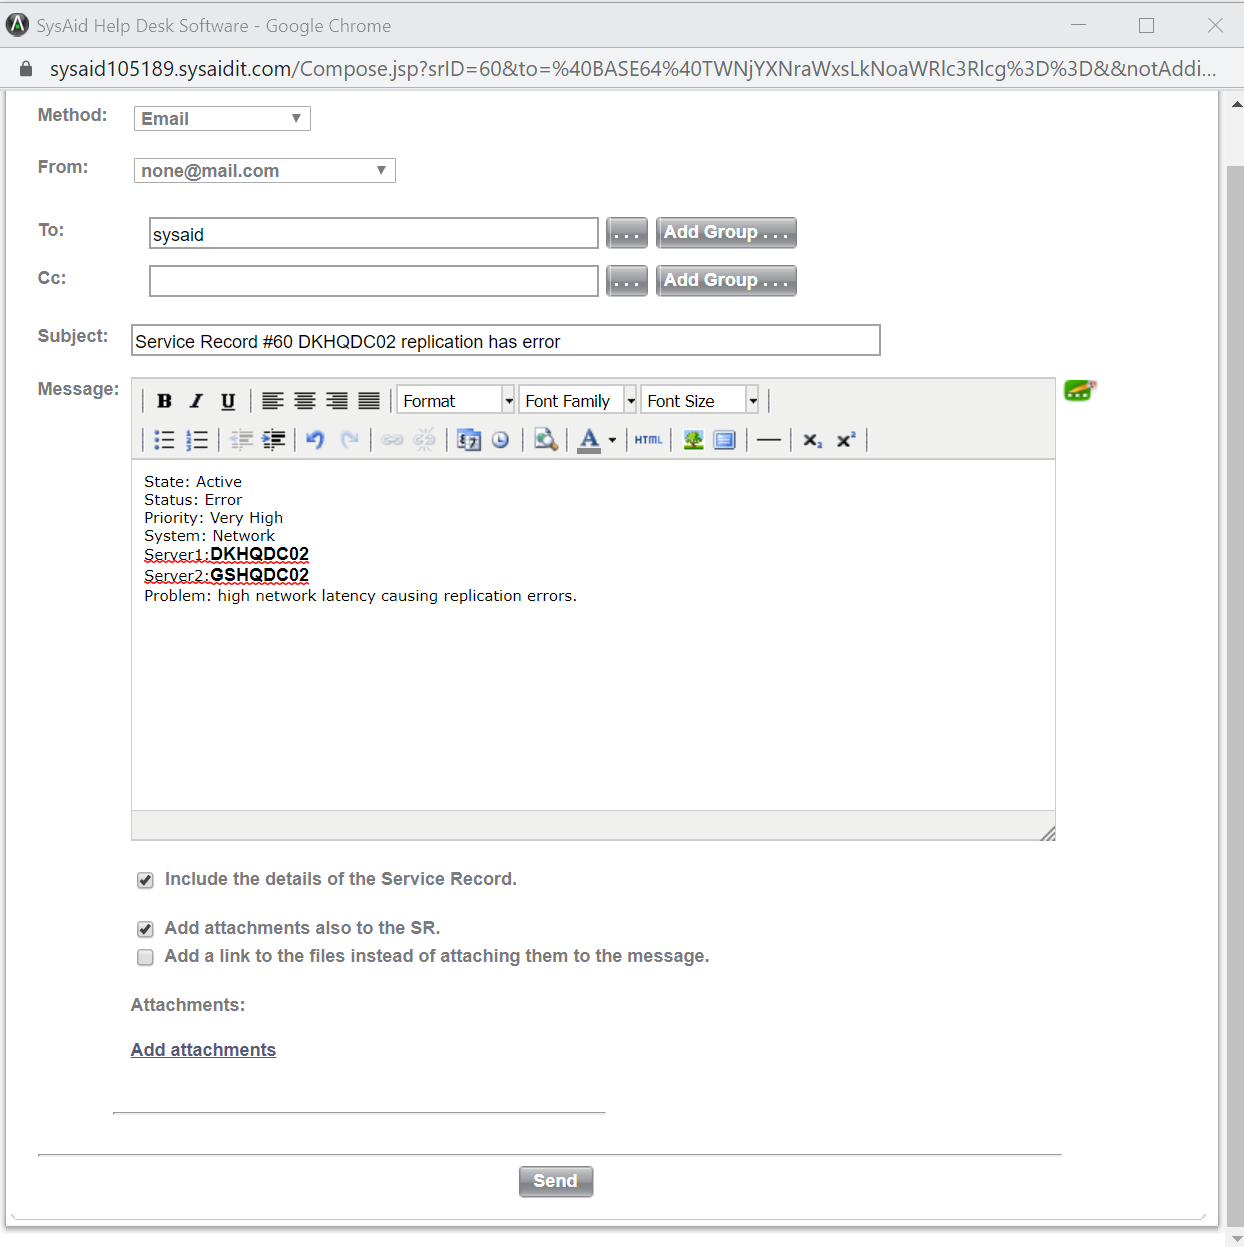Image resolution: width=1244 pixels, height=1247 pixels.
Task: Toggle underline formatting in message editor
Action: [228, 401]
